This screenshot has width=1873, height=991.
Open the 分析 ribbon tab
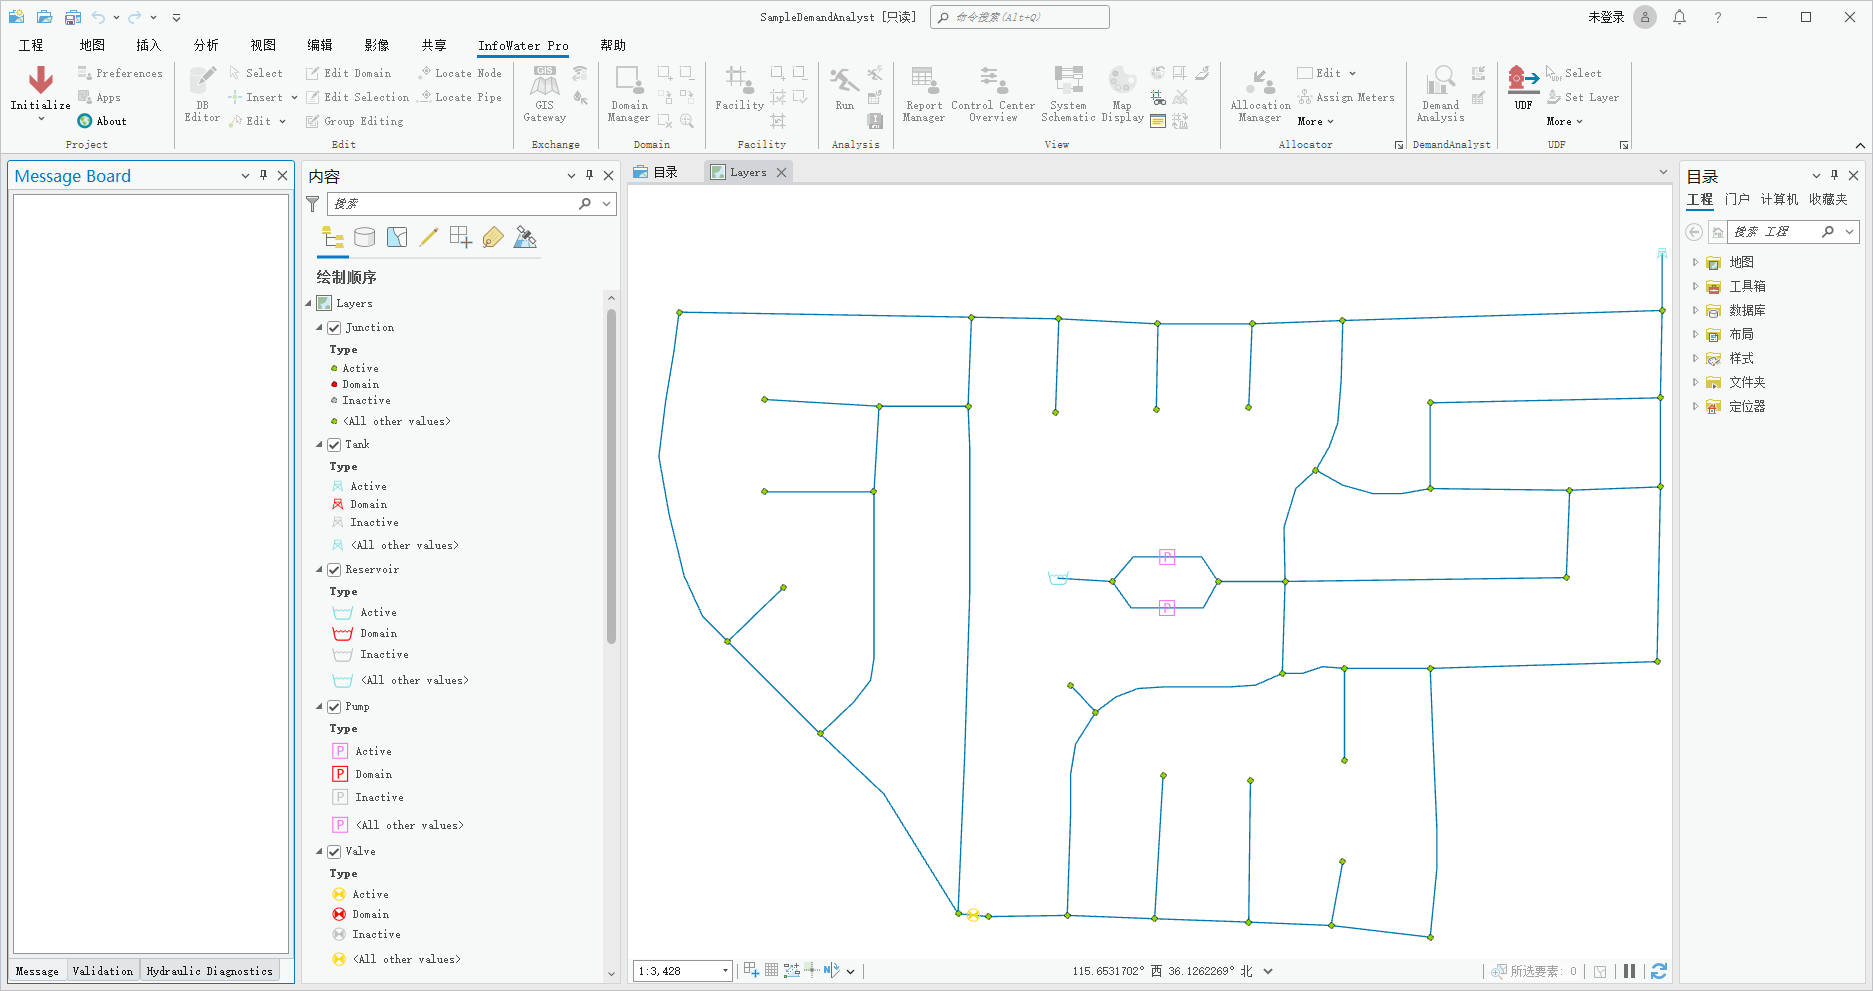pos(206,45)
